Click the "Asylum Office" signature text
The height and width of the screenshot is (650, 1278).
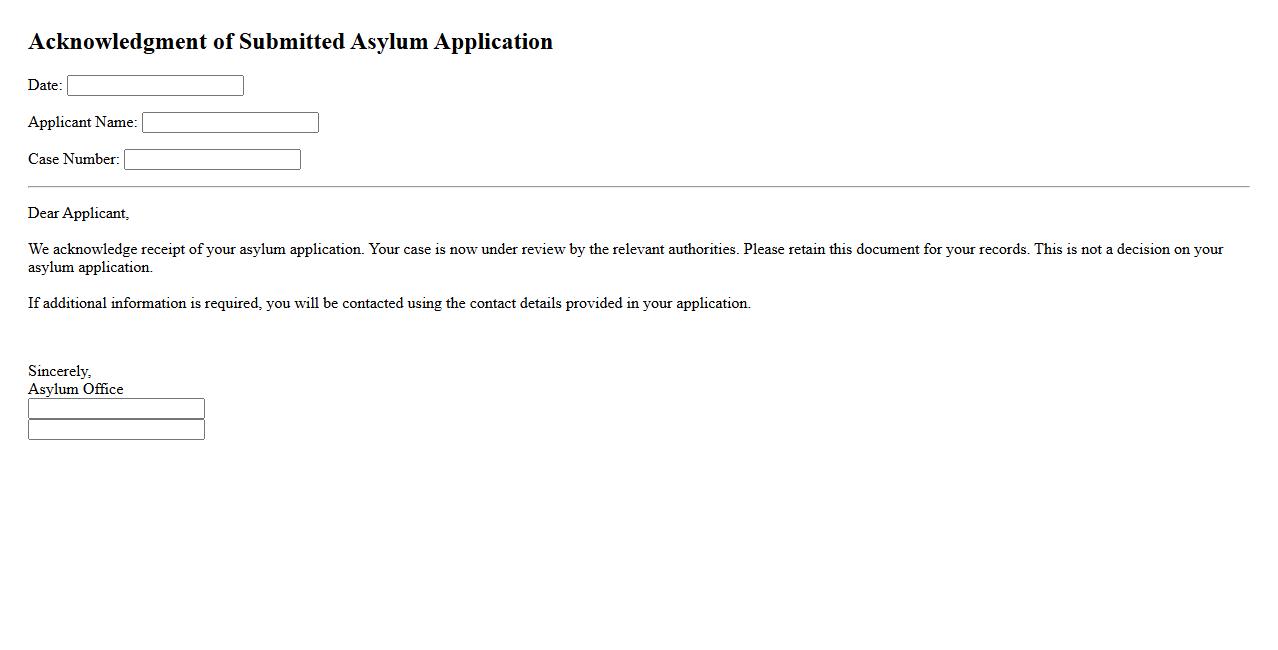point(75,389)
